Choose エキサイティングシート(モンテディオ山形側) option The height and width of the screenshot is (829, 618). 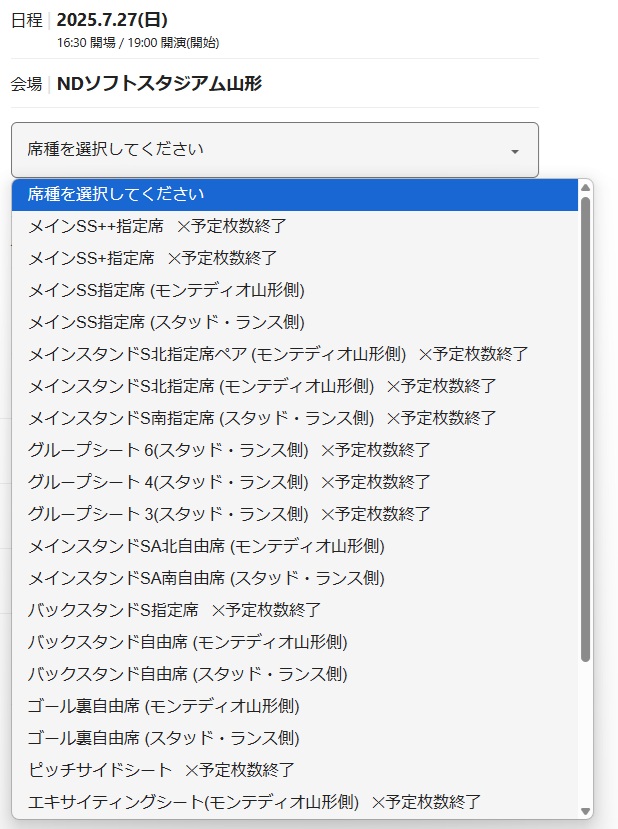click(x=294, y=802)
